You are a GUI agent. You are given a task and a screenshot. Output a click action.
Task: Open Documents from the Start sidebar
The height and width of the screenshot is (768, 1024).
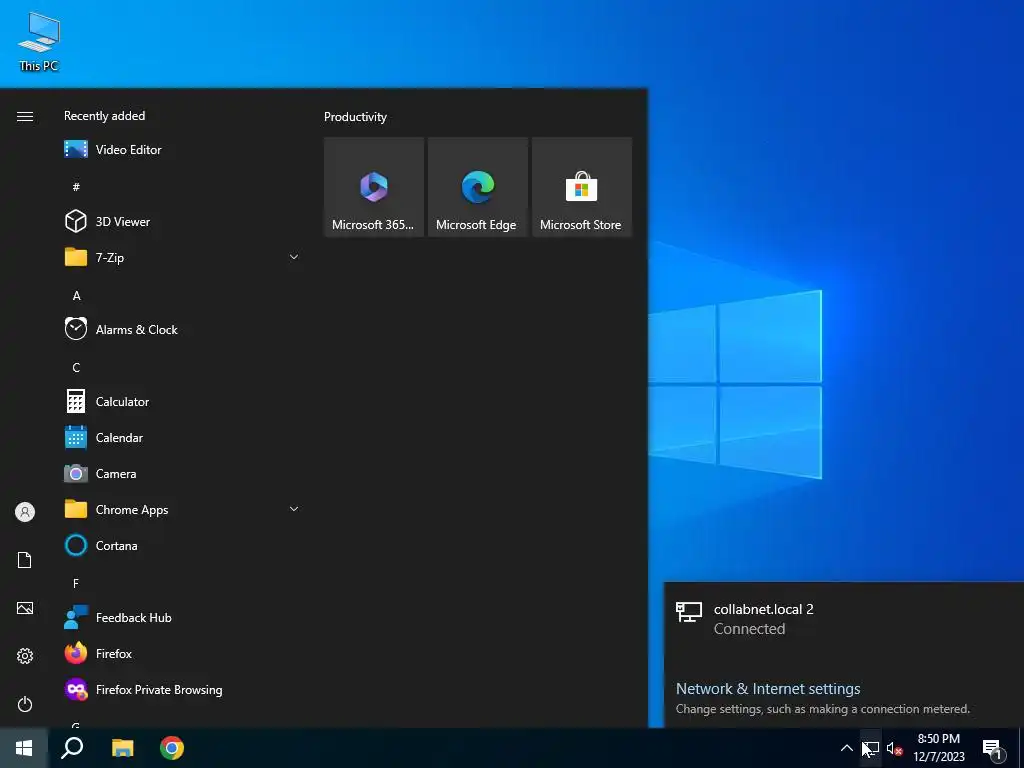coord(25,560)
